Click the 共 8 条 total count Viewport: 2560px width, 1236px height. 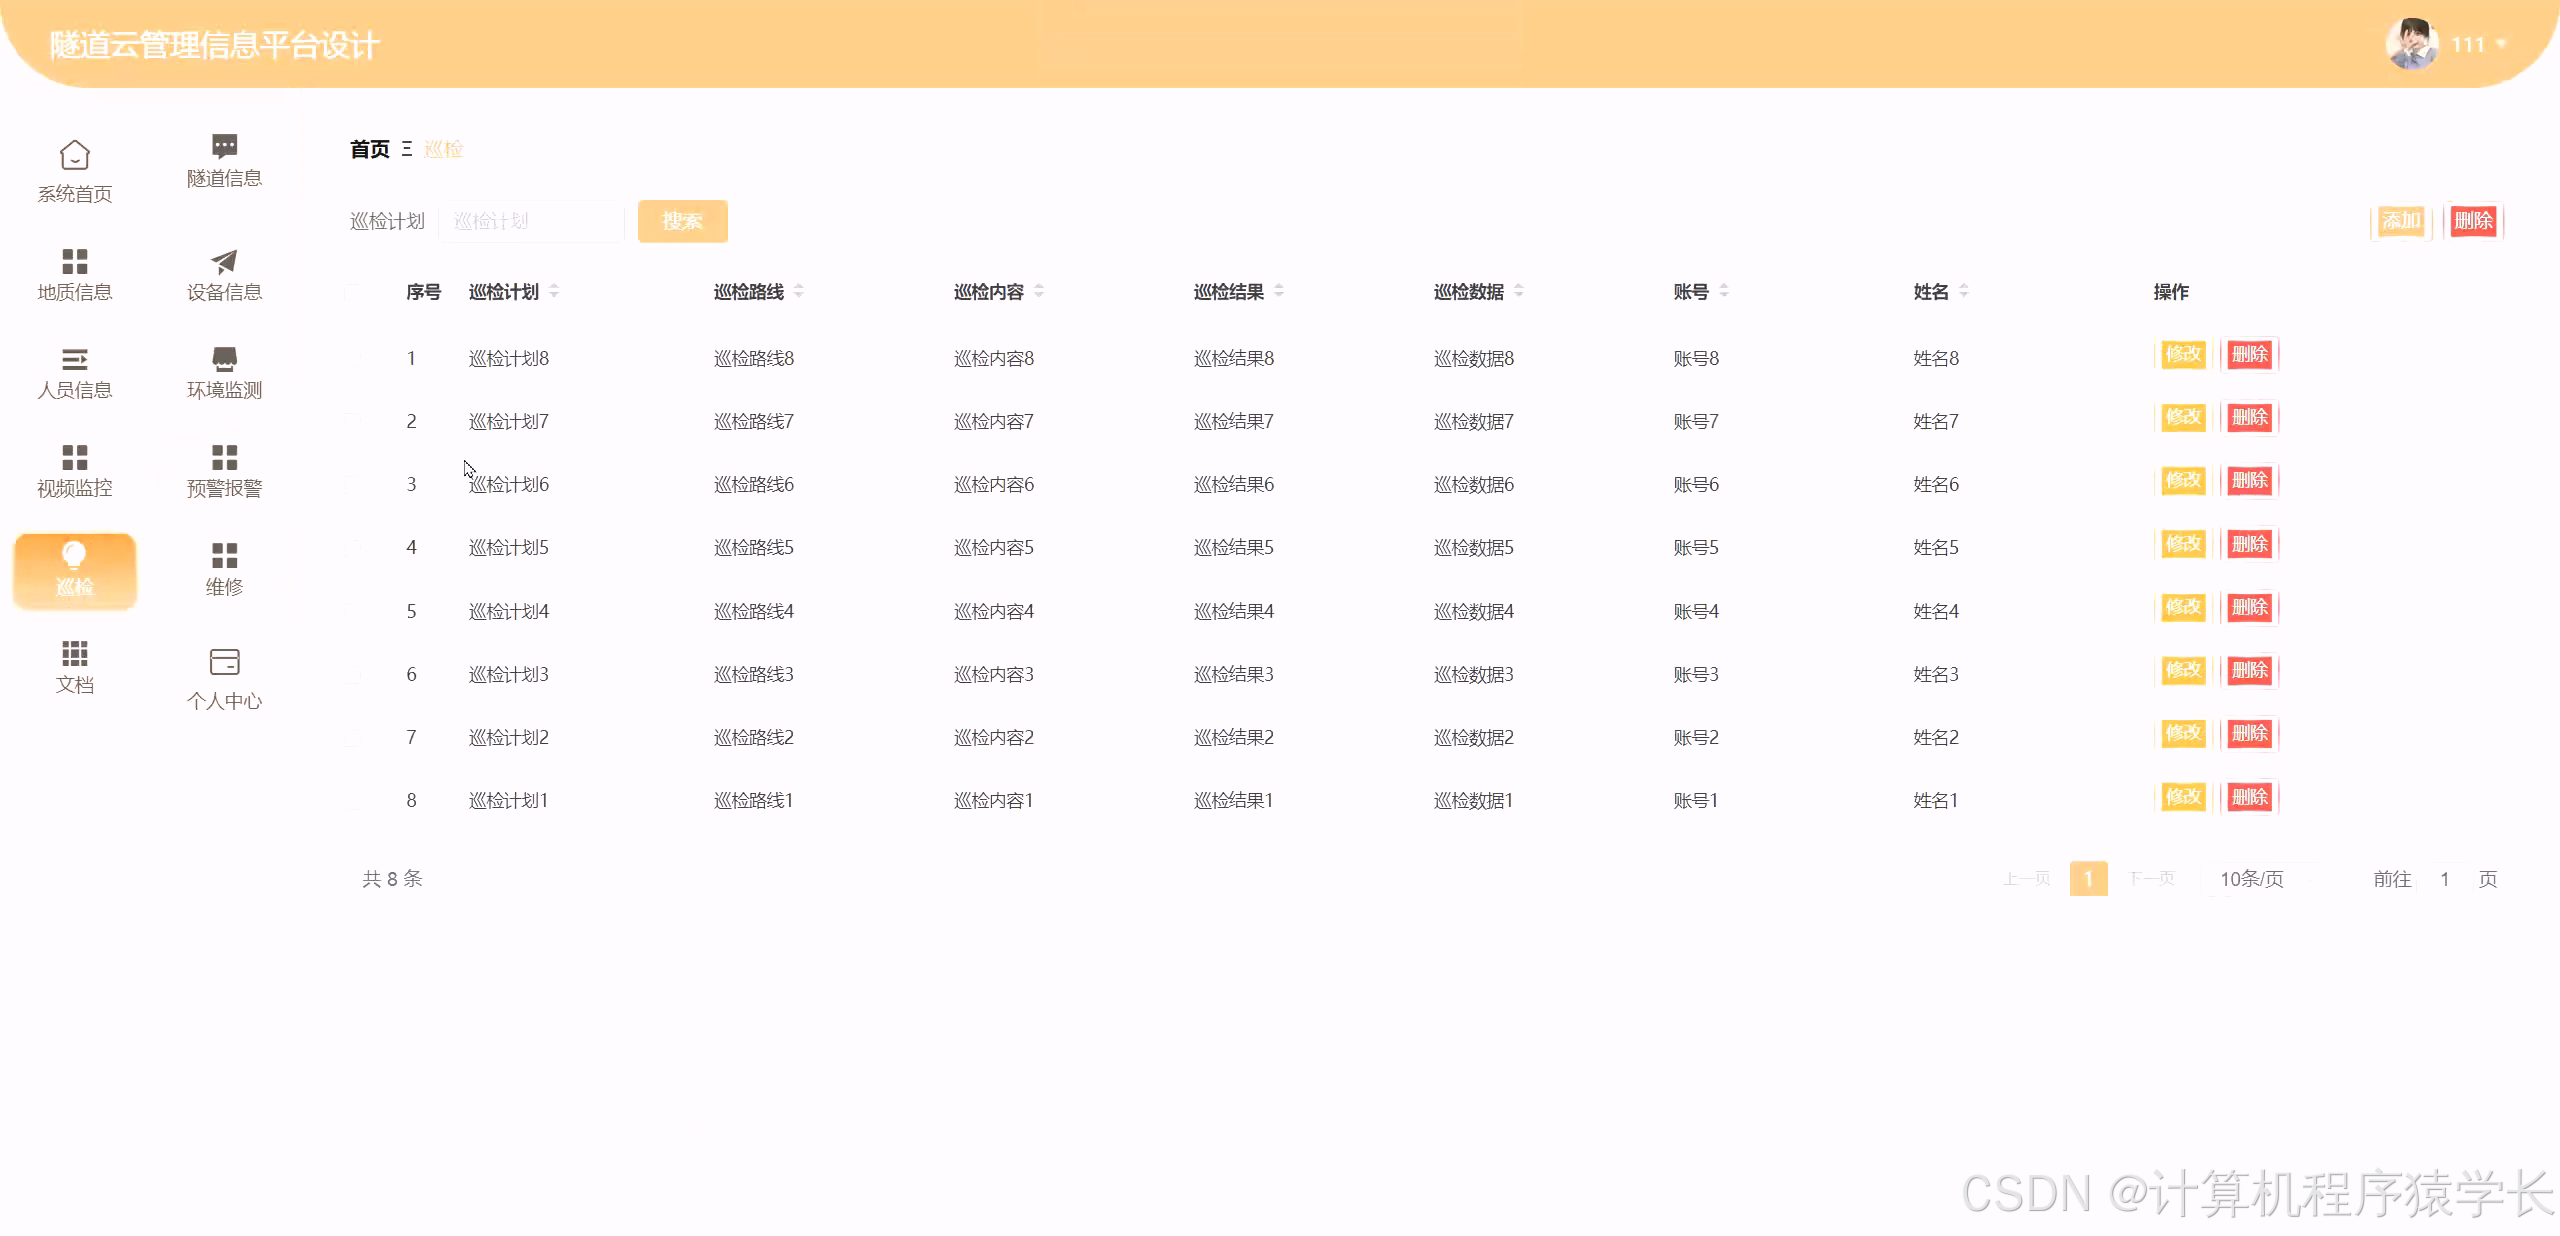point(392,879)
